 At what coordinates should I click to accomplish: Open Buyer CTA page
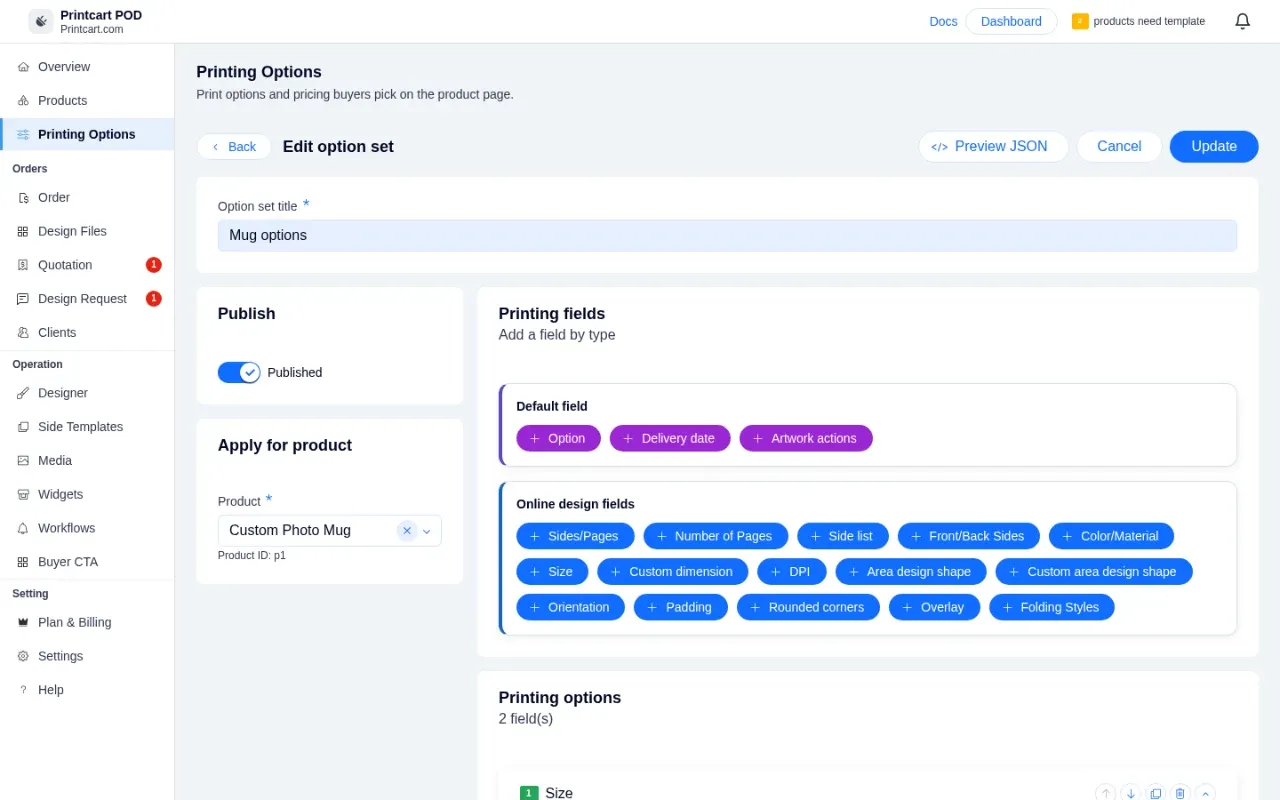87,562
